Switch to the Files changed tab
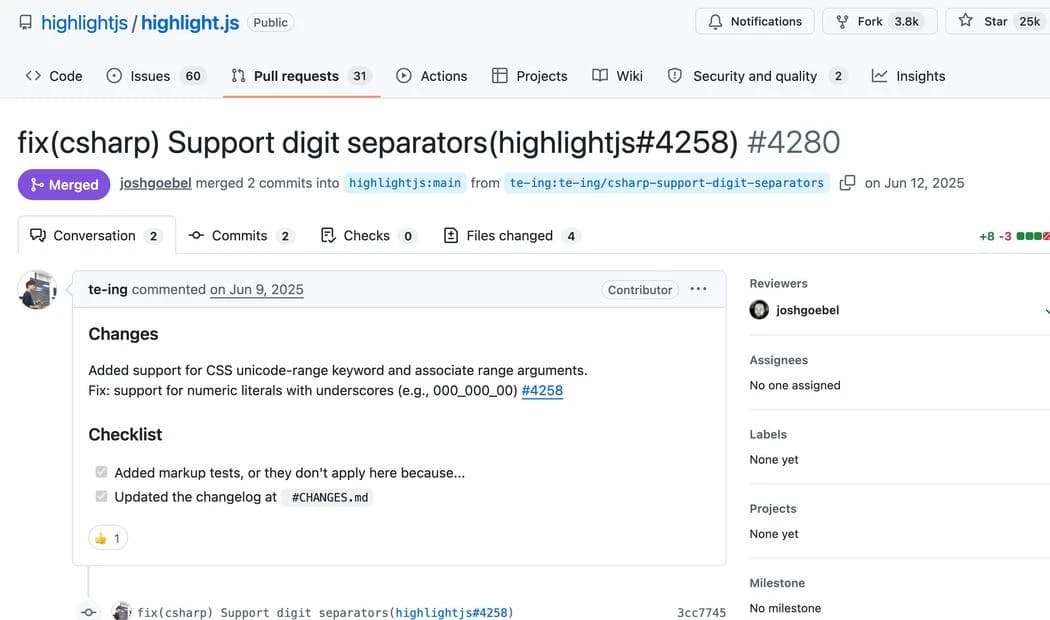This screenshot has width=1050, height=620. (x=512, y=236)
